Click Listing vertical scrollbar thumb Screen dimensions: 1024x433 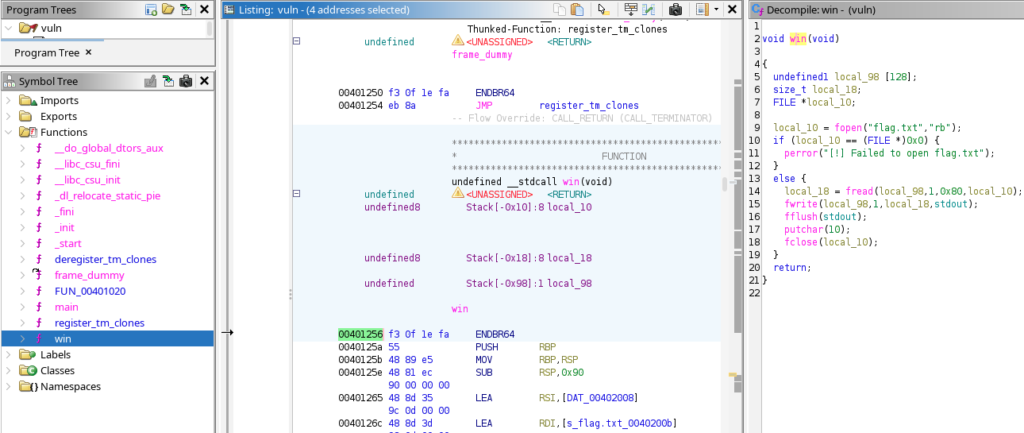coord(724,184)
